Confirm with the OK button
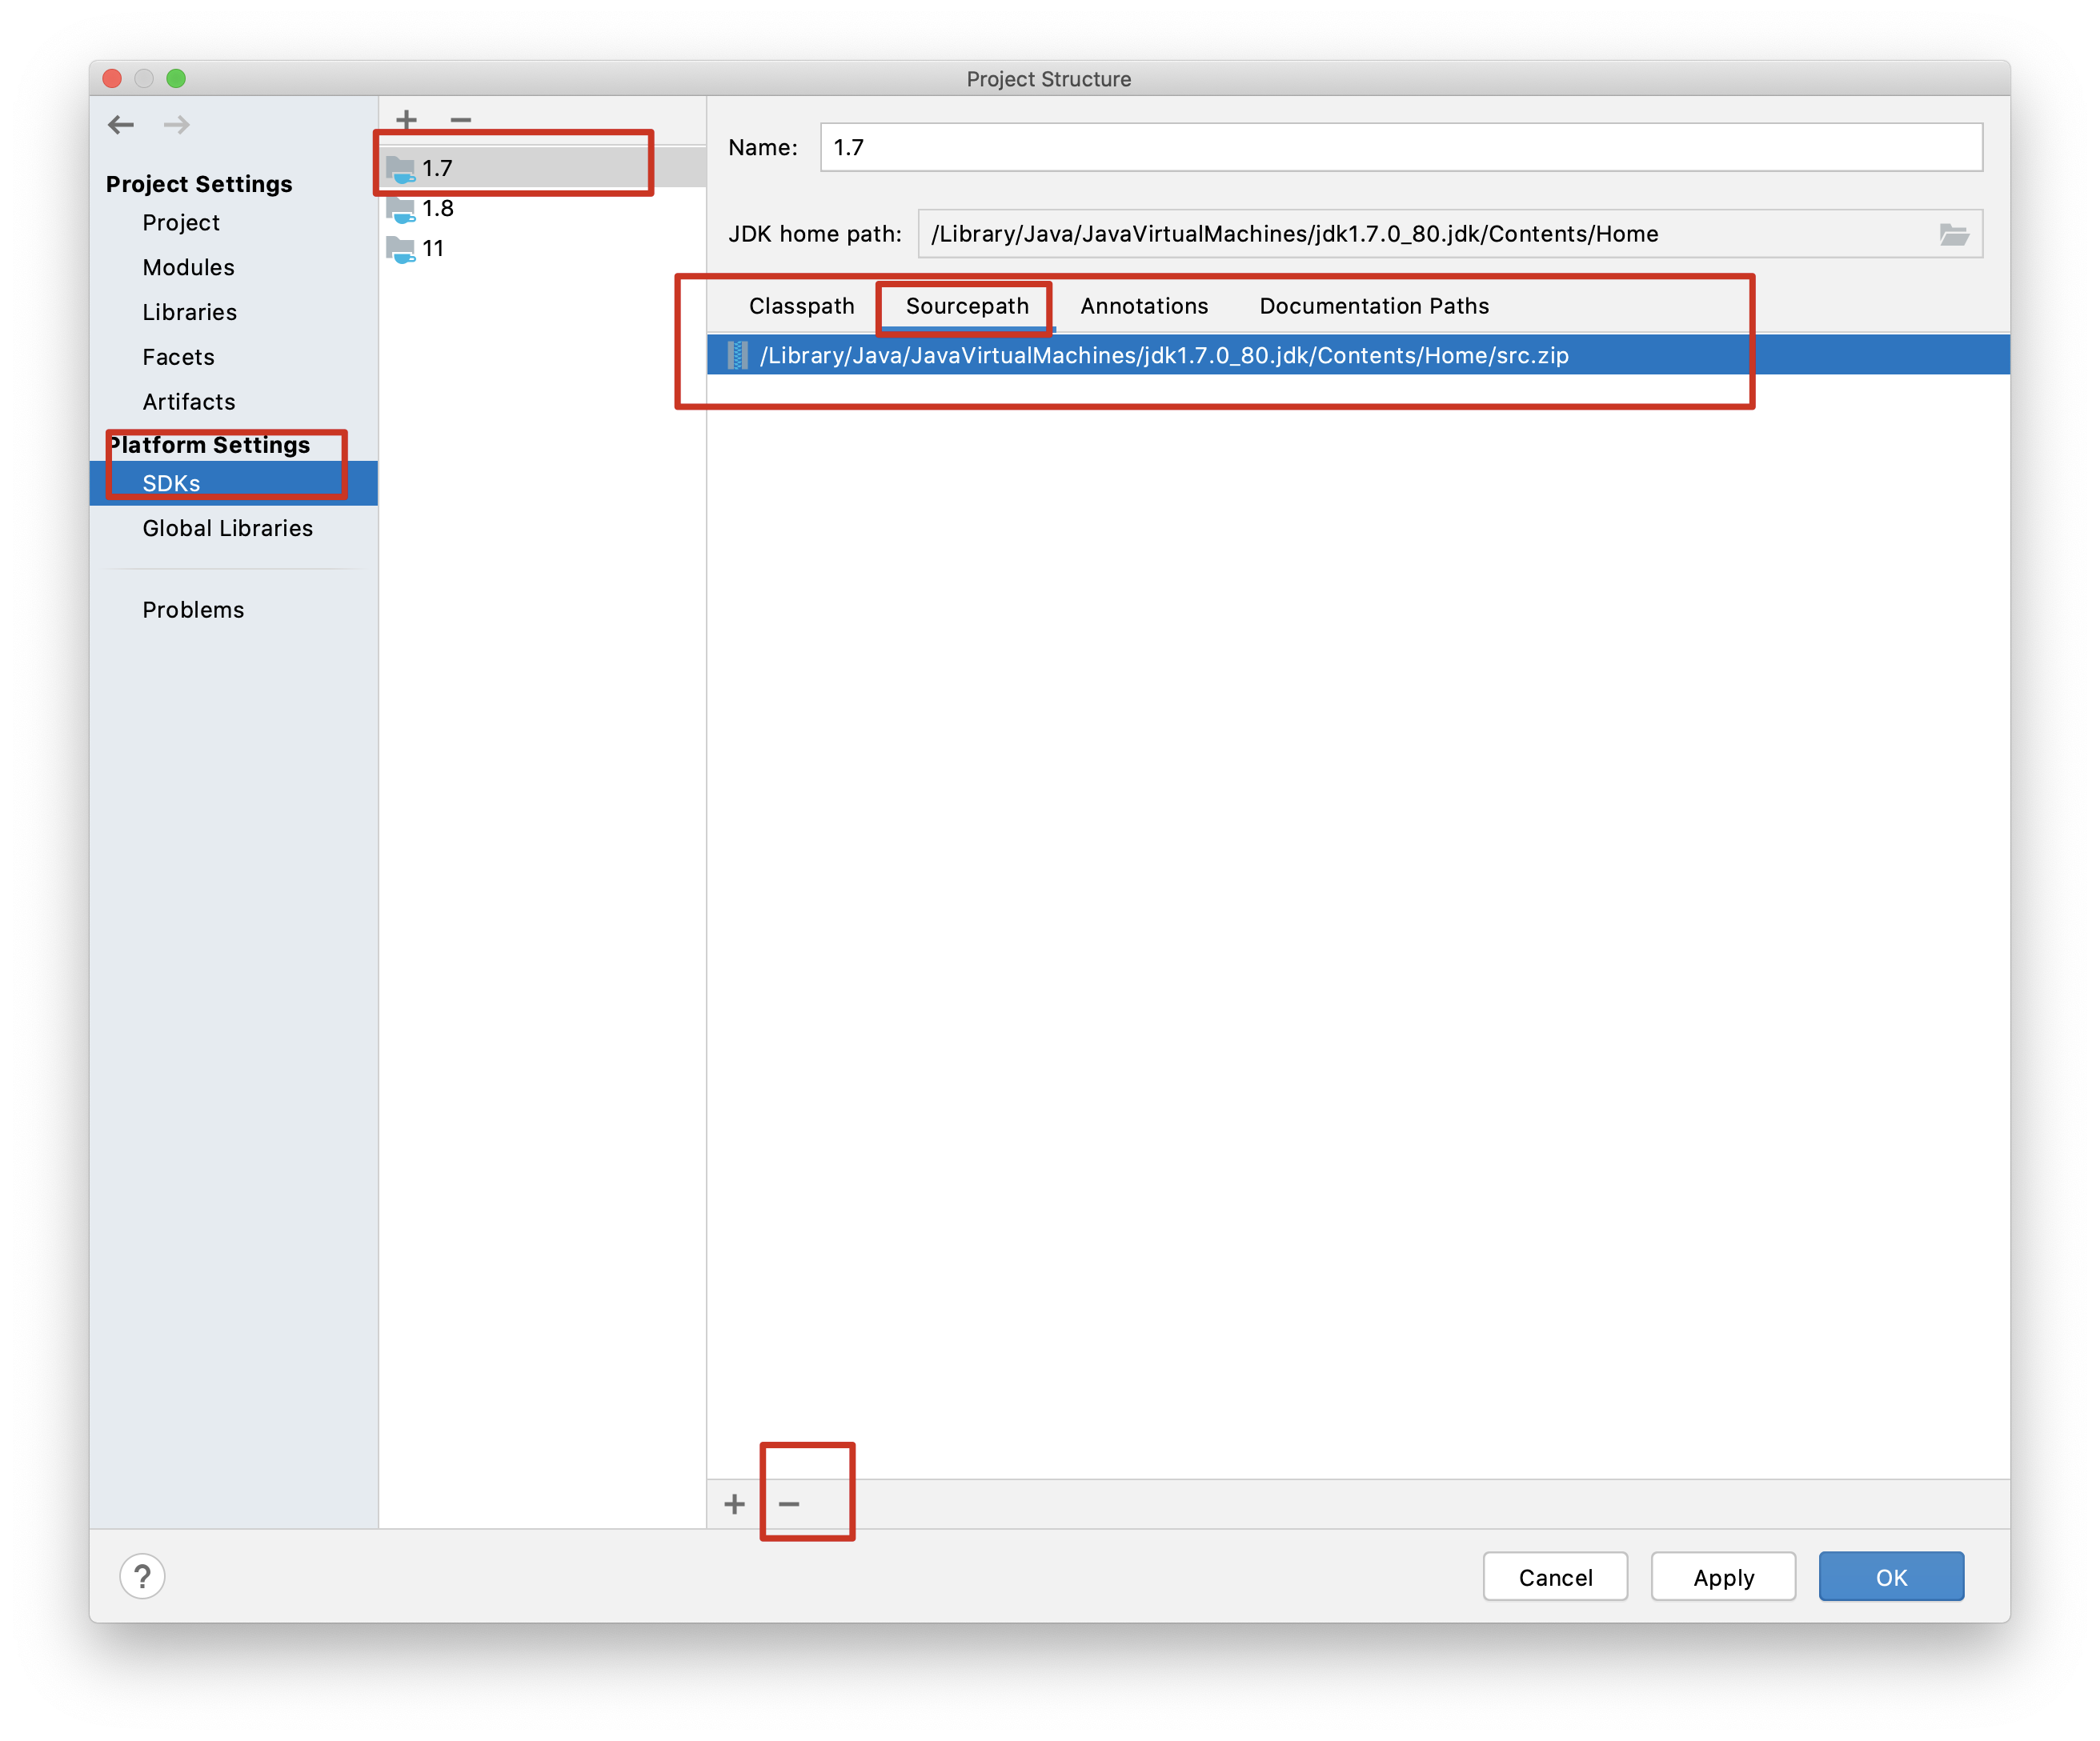The image size is (2100, 1741). pyautogui.click(x=1890, y=1577)
